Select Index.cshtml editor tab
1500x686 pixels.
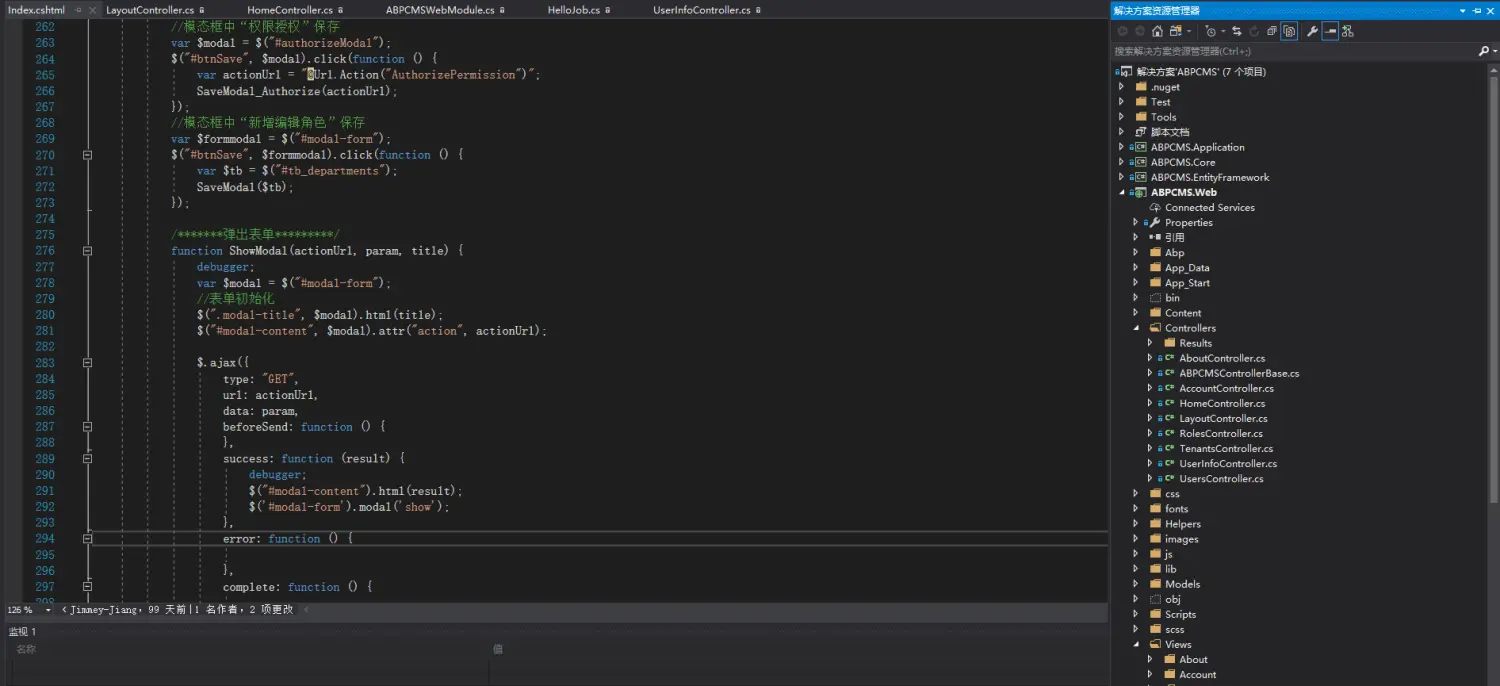[36, 10]
